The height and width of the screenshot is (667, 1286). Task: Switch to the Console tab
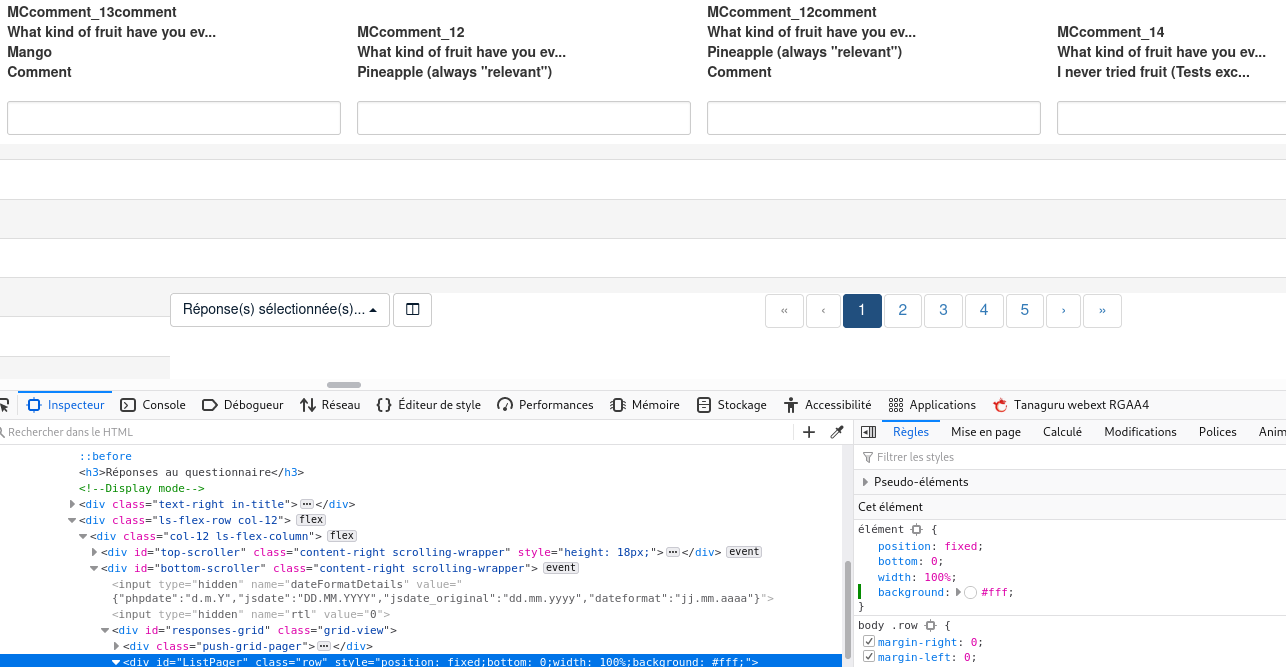pos(153,405)
